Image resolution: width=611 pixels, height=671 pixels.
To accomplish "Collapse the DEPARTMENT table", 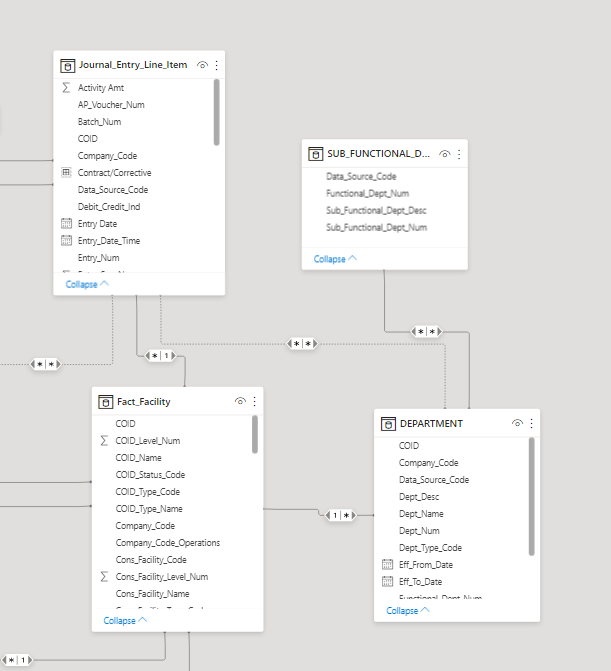I will coord(408,611).
